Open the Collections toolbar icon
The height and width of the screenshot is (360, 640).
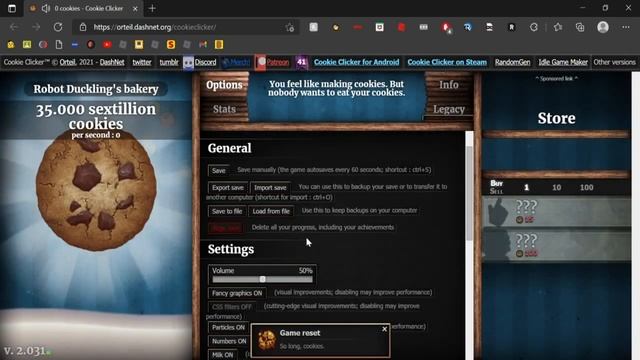580,27
